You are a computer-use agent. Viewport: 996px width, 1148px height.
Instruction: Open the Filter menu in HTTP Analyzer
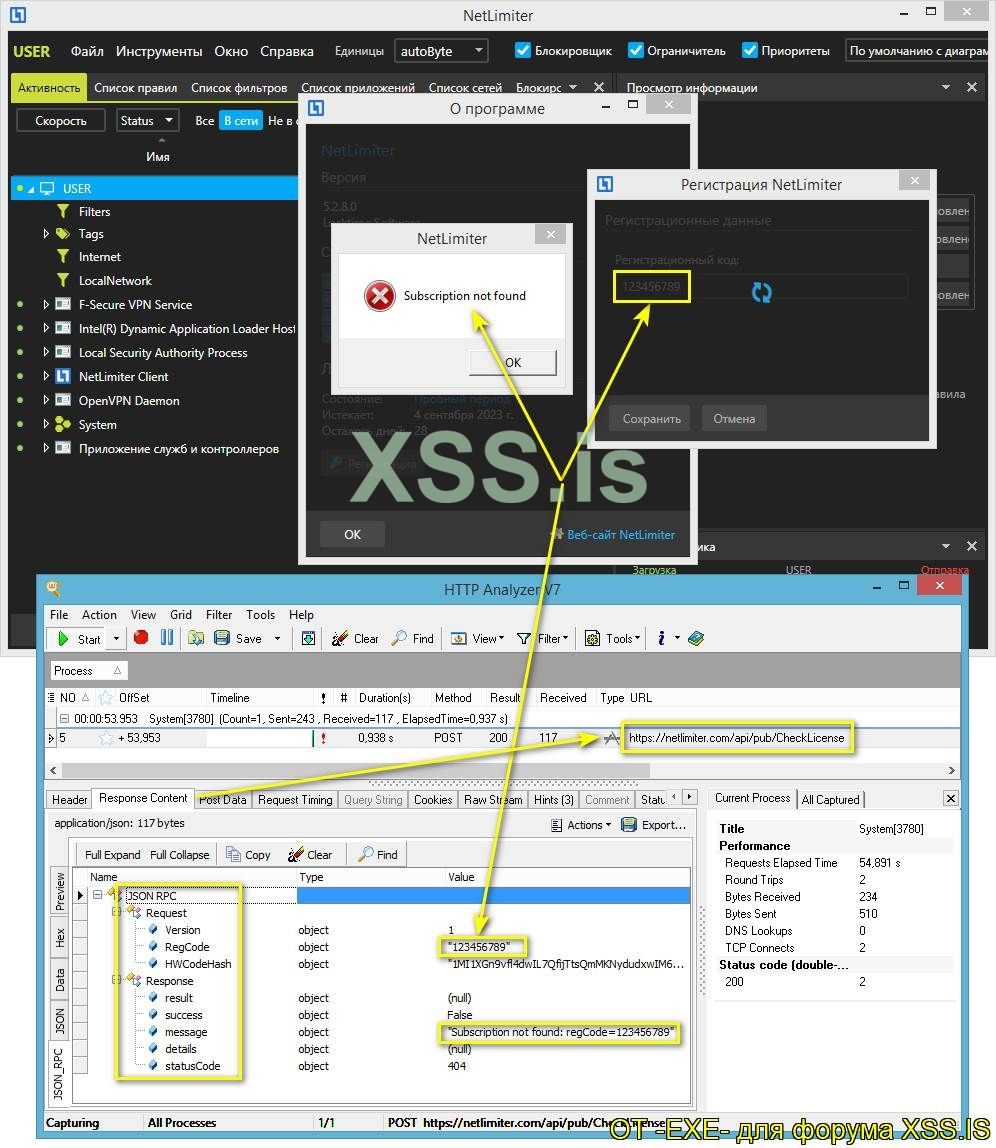click(219, 615)
